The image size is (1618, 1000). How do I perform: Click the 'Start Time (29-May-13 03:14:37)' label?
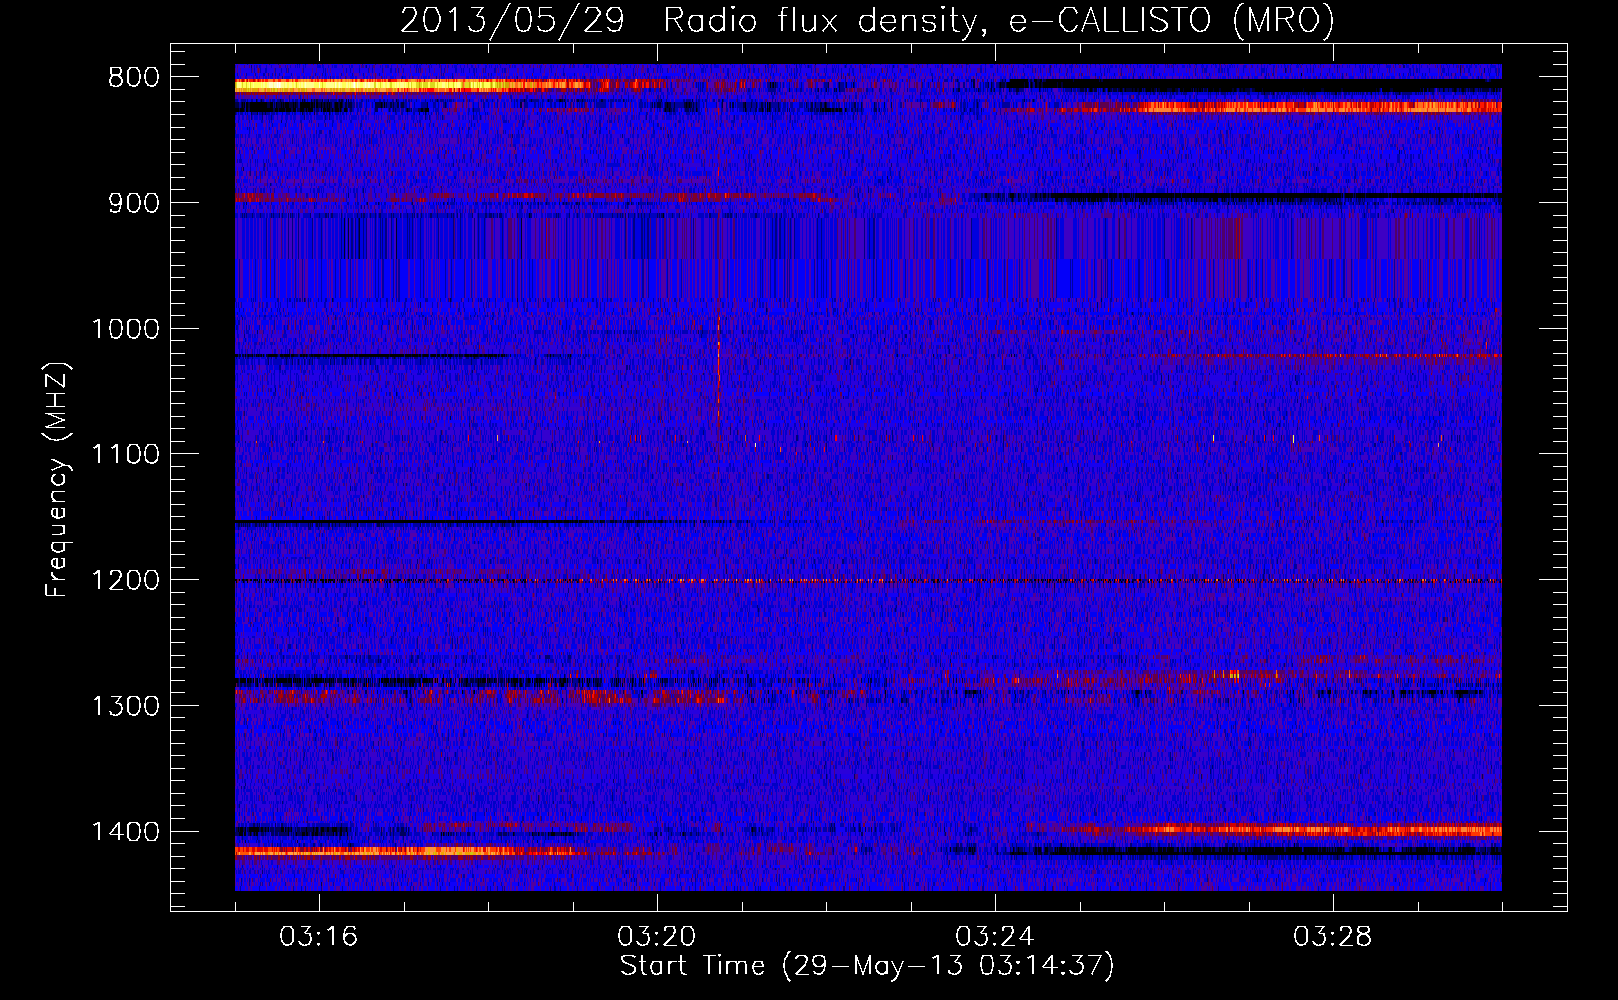(x=867, y=966)
